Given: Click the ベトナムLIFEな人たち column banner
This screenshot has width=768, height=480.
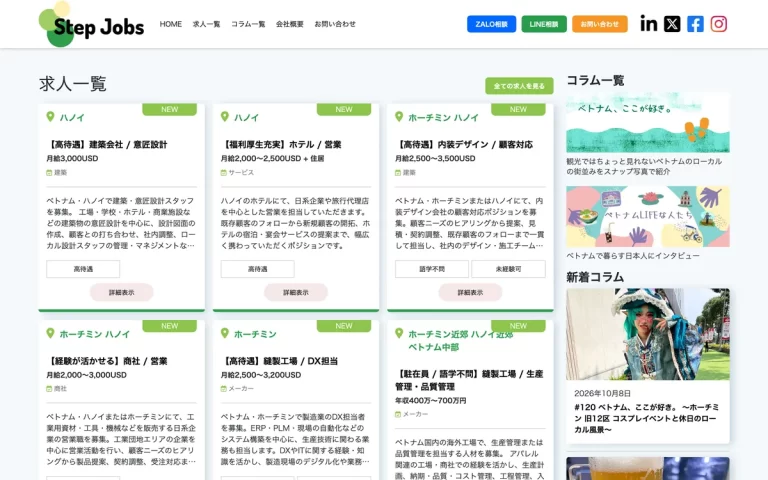Looking at the screenshot, I should coord(648,216).
